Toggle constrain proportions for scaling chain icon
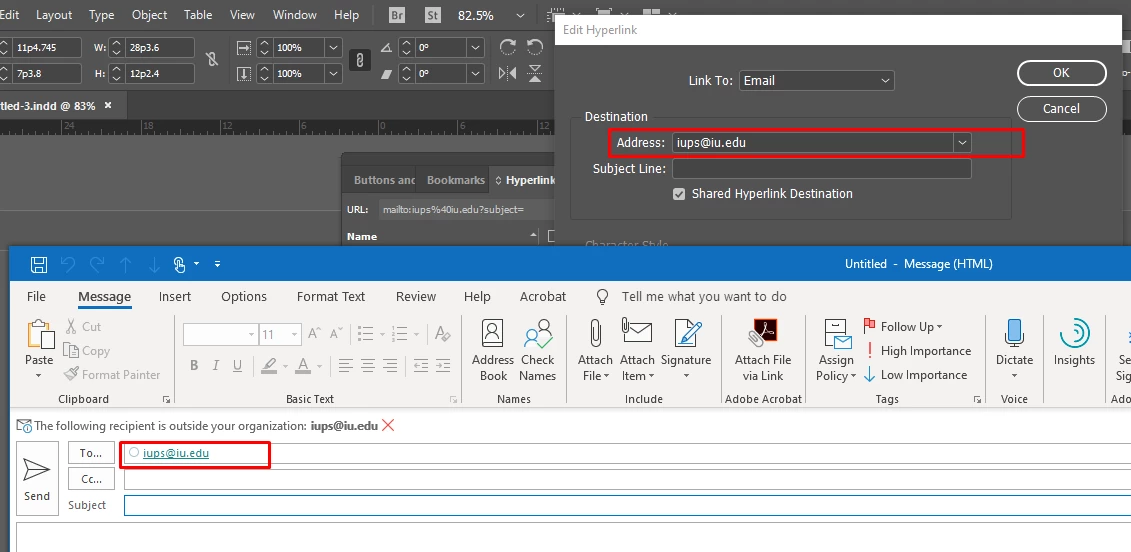 click(x=359, y=60)
